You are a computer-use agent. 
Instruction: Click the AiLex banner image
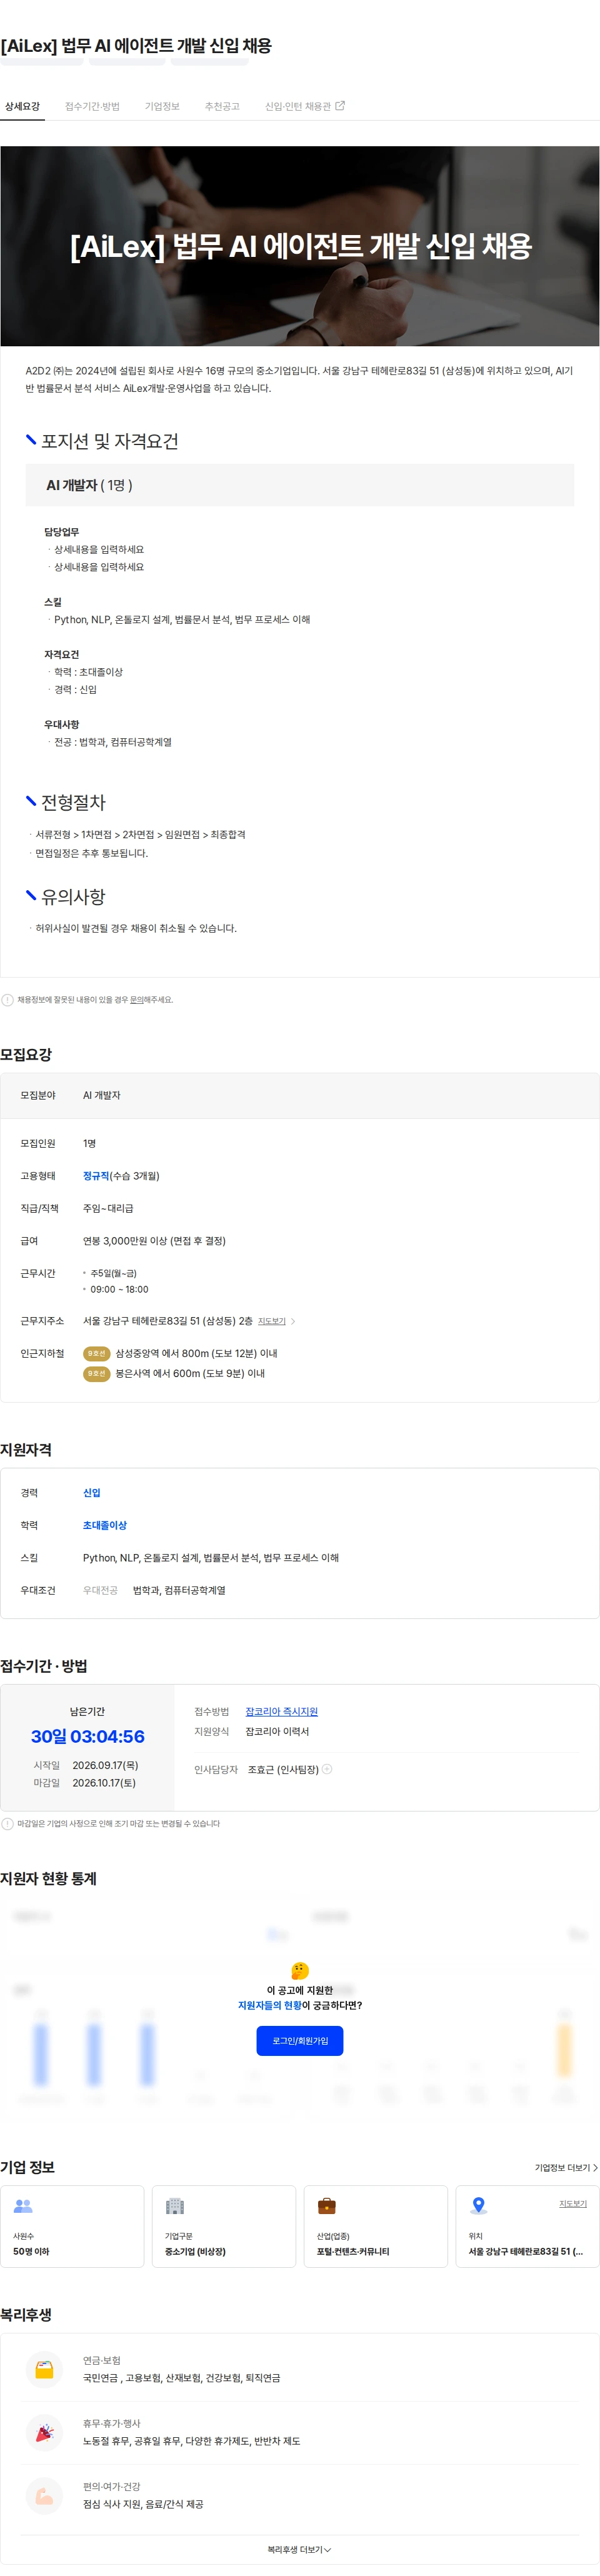pos(300,246)
